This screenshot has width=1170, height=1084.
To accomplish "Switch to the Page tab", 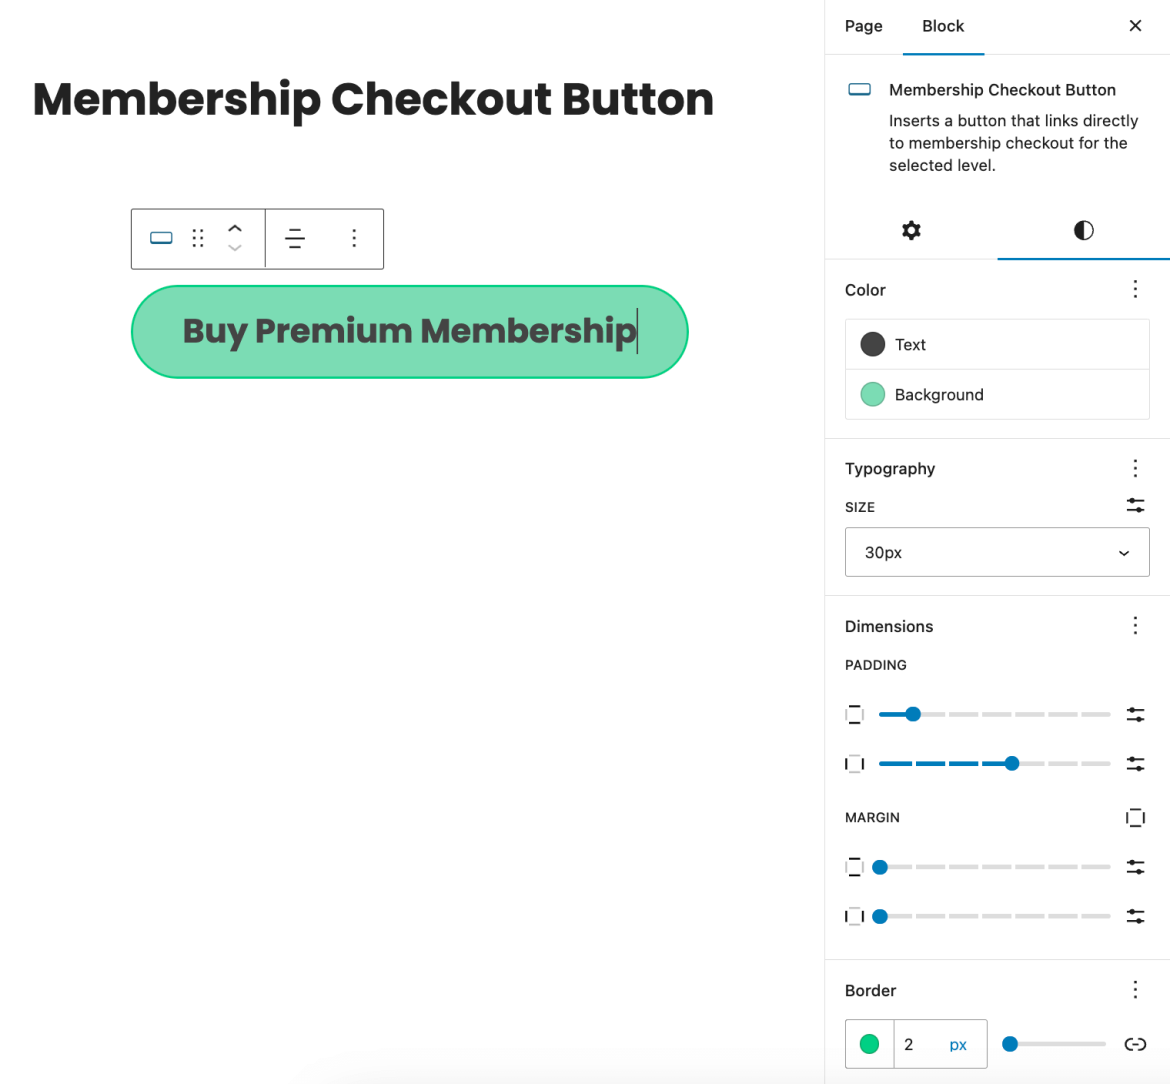I will click(863, 26).
